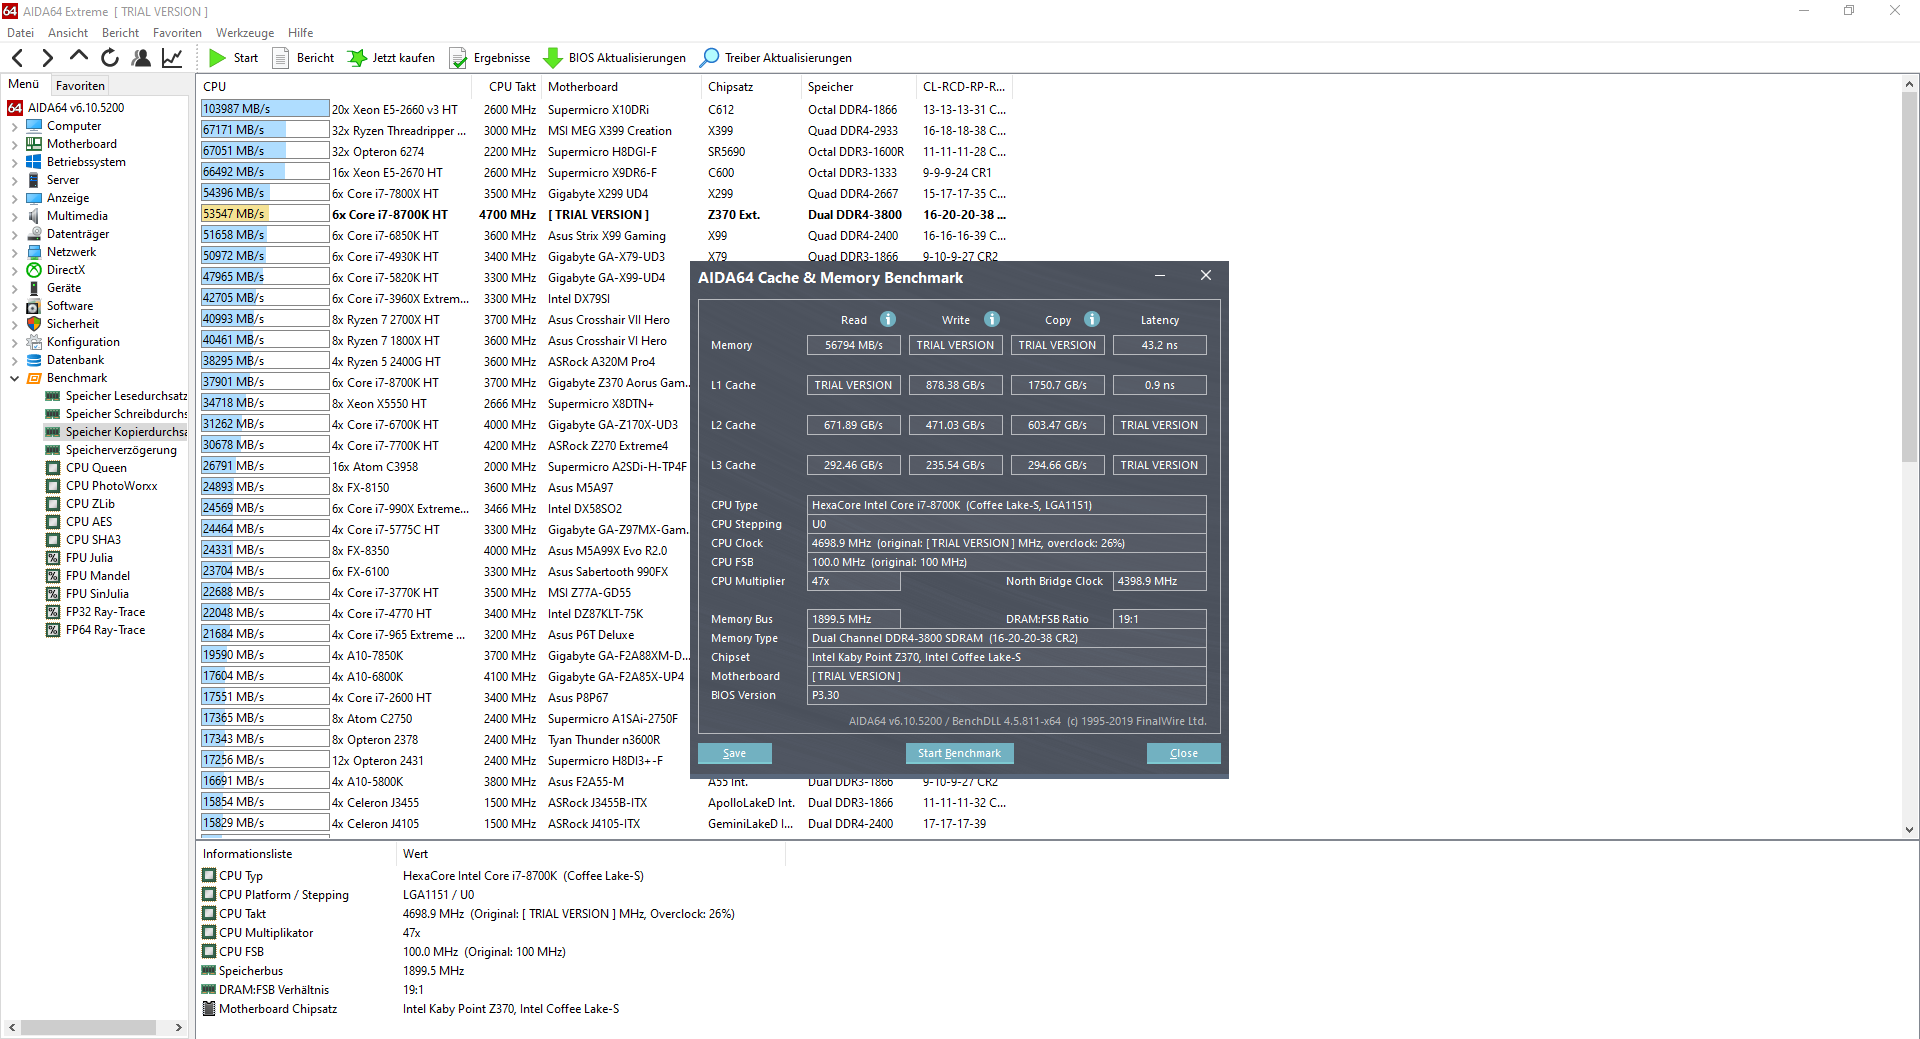The image size is (1920, 1039).
Task: Click CPU Multiplikator in Informationsliste
Action: pyautogui.click(x=266, y=933)
